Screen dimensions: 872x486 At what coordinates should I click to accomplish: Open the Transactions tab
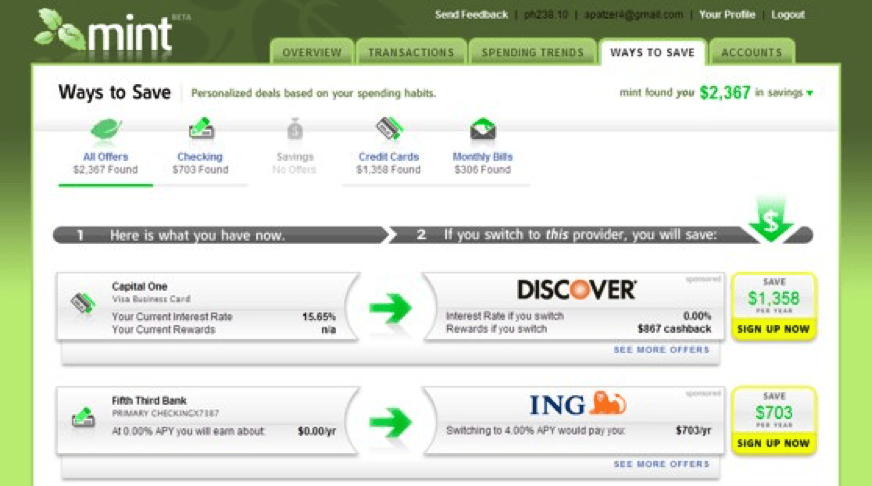click(411, 52)
